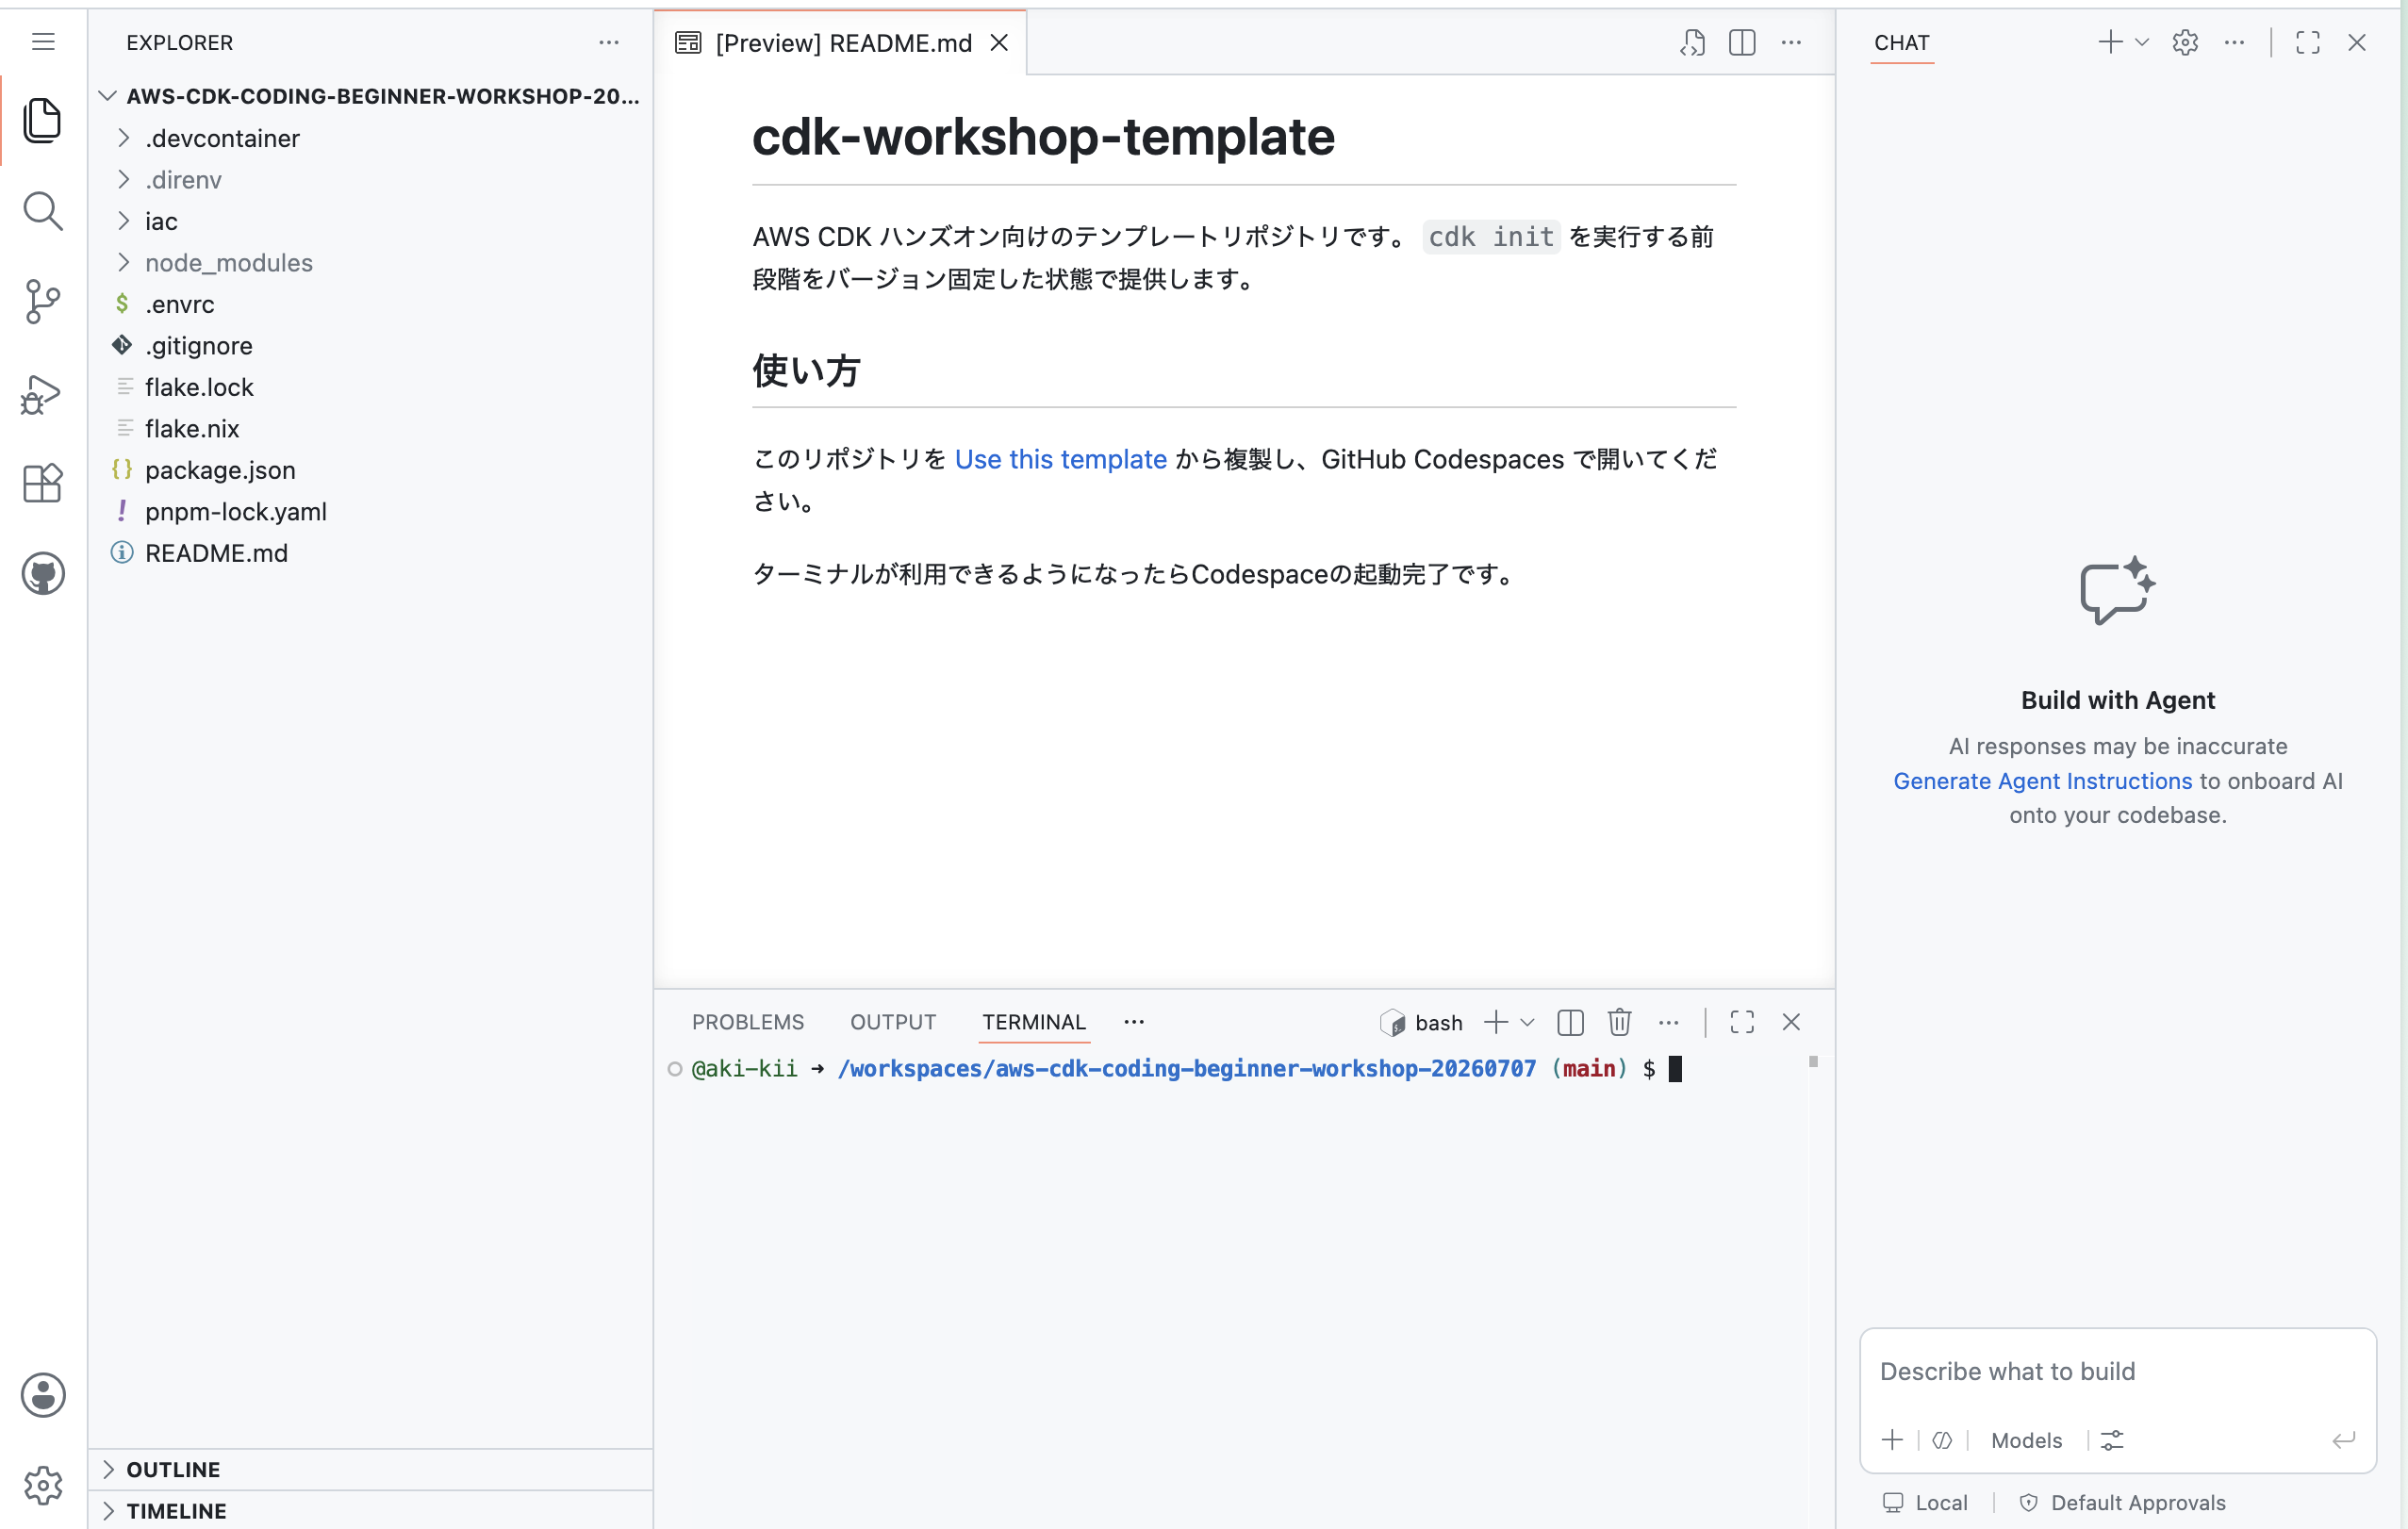Open the Extensions view
Viewport: 2408px width, 1529px height.
pyautogui.click(x=43, y=483)
